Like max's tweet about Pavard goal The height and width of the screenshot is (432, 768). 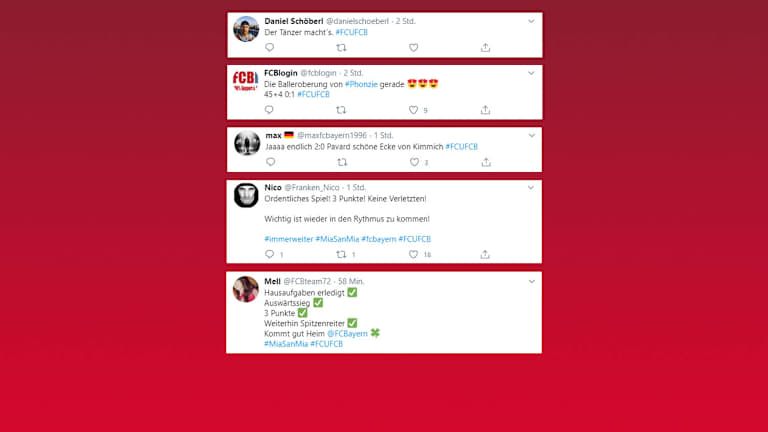(414, 162)
